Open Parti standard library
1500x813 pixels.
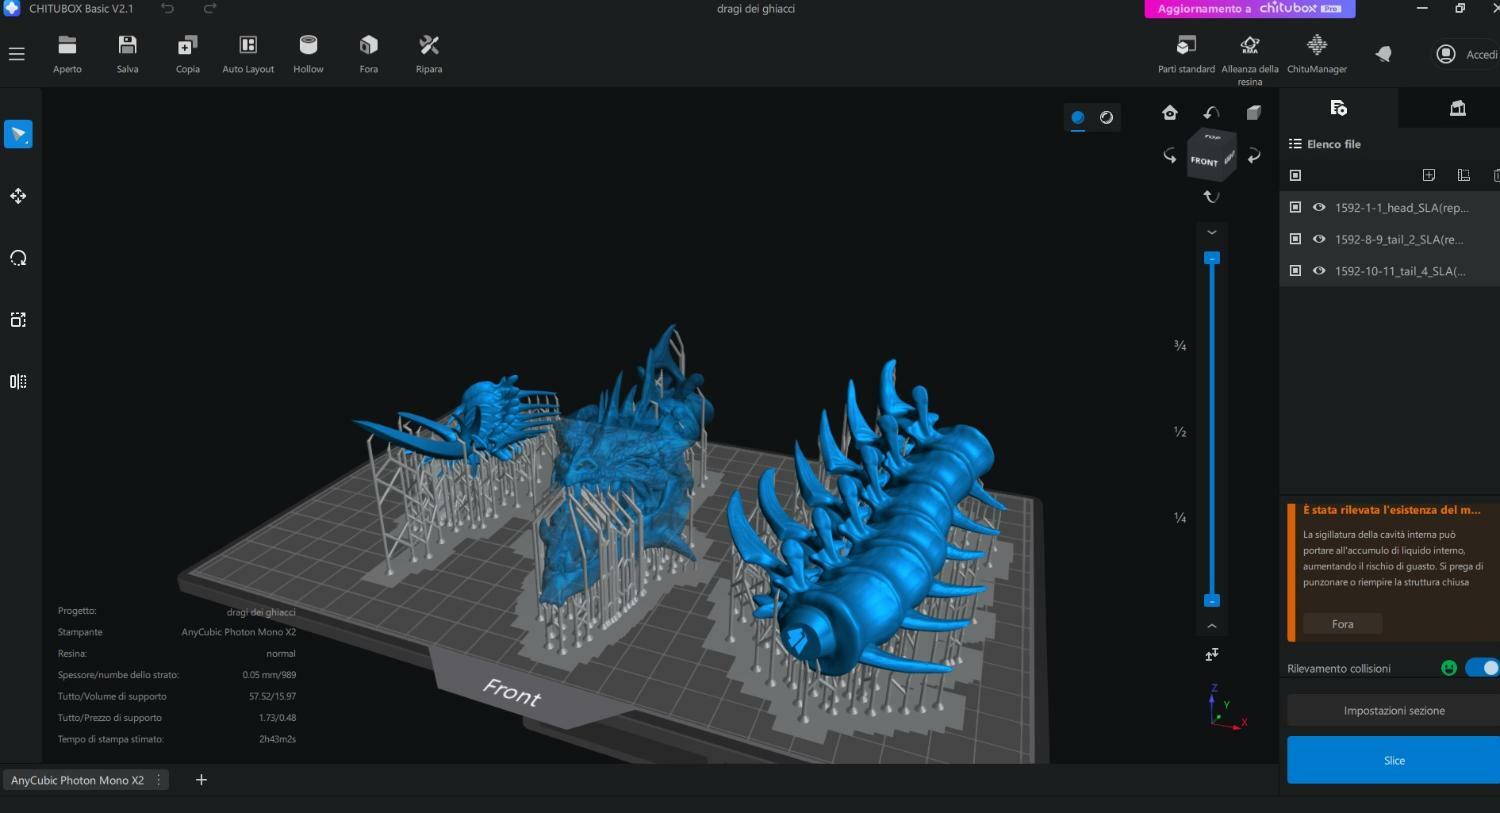(x=1187, y=54)
